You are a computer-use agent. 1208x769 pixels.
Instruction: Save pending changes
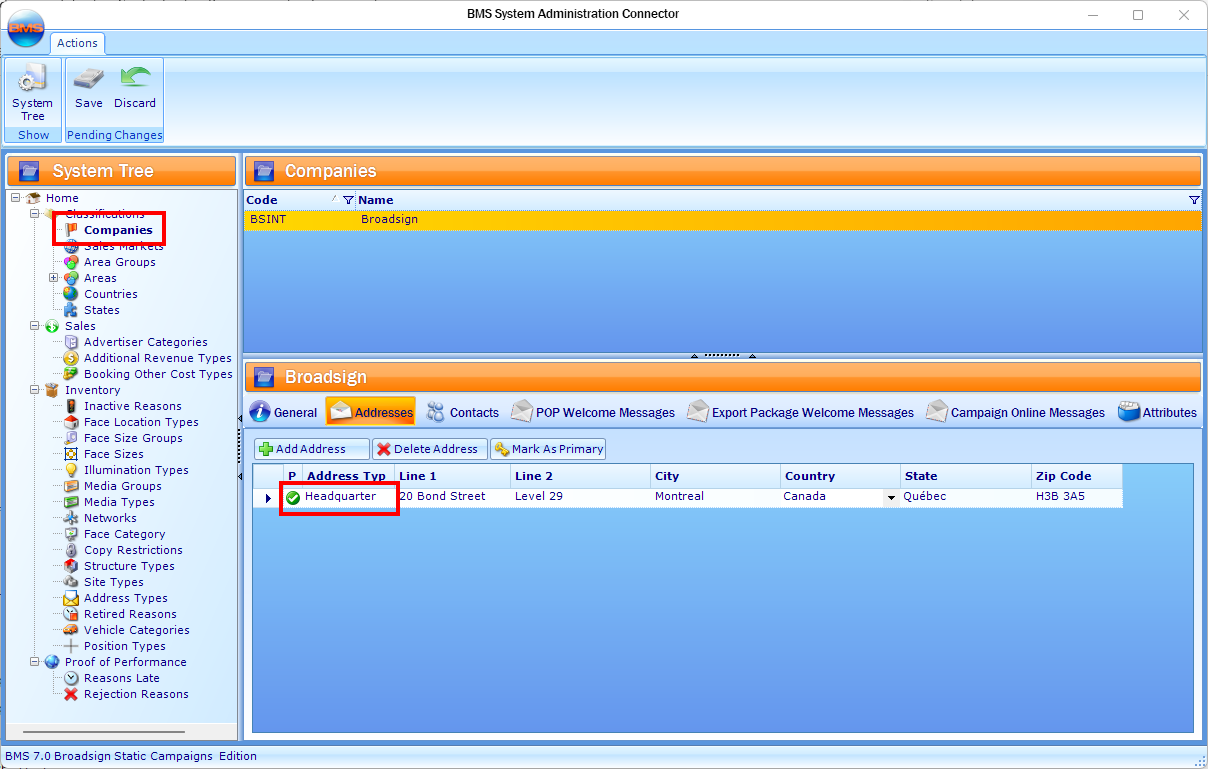[x=88, y=88]
